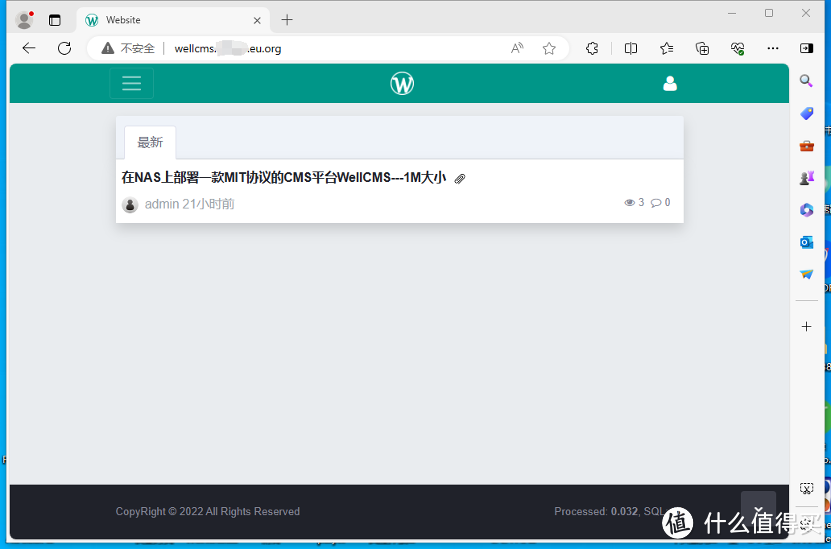This screenshot has height=550, width=832.
Task: Turn on Read Aloud
Action: click(517, 48)
